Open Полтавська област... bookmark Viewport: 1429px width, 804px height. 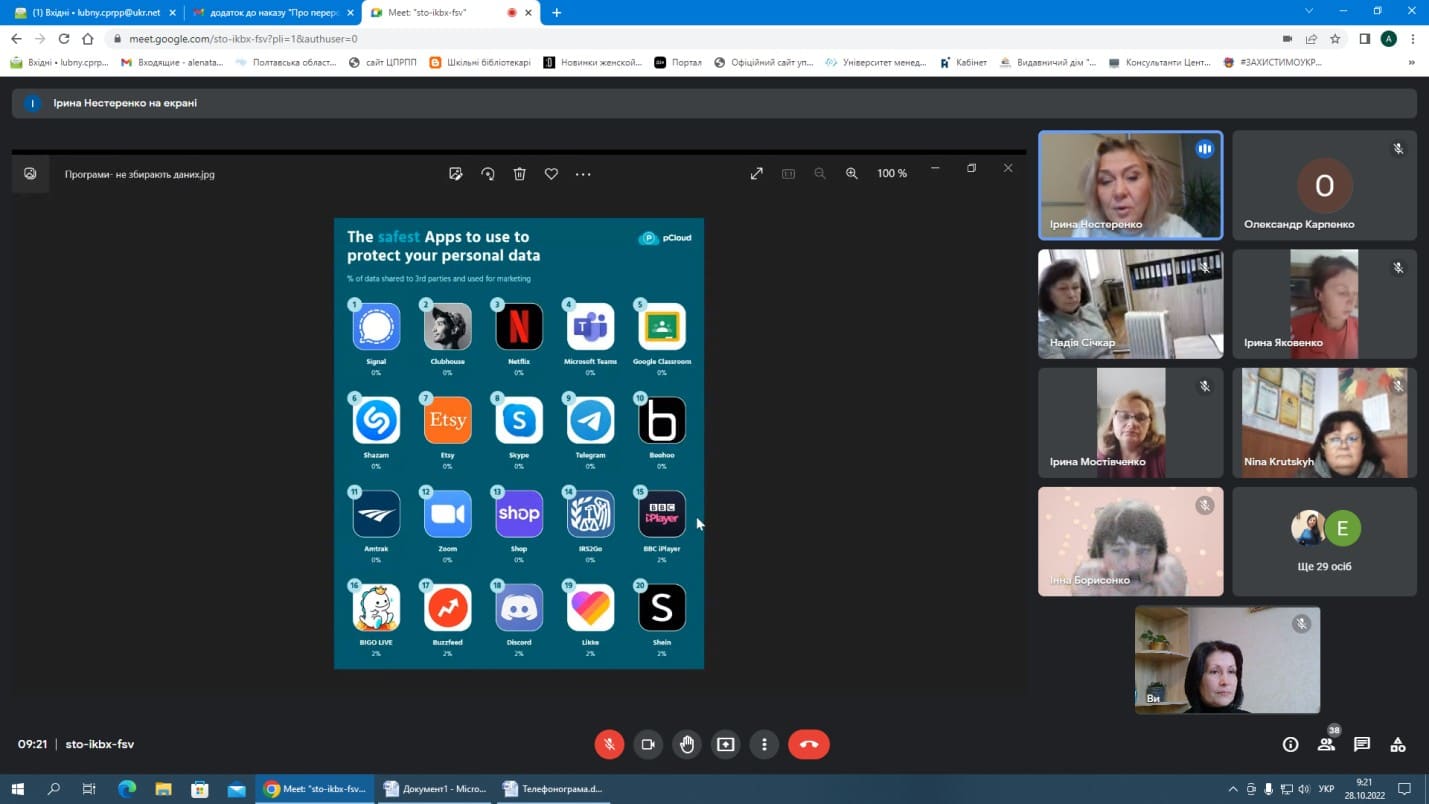[x=286, y=62]
